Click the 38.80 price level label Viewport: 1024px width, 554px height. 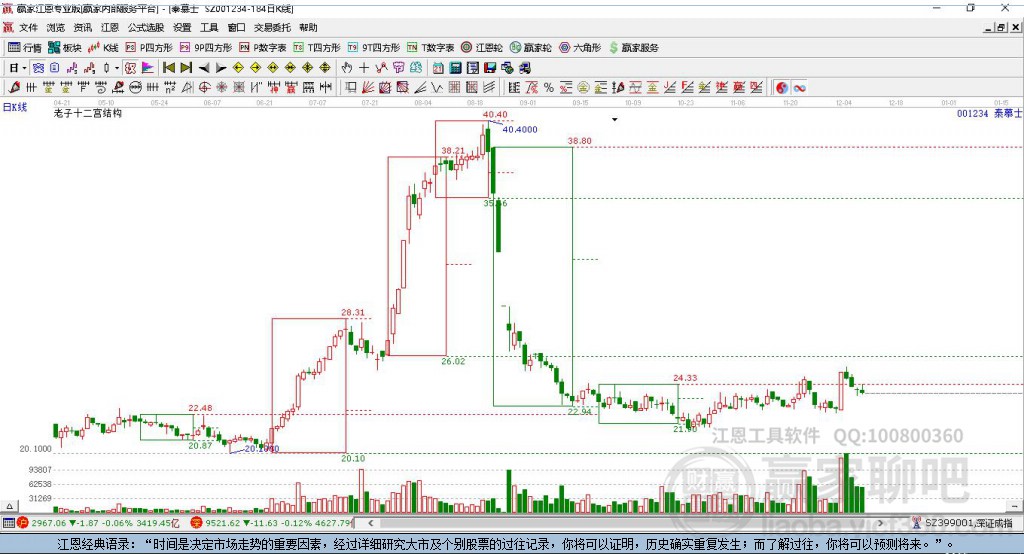click(580, 141)
